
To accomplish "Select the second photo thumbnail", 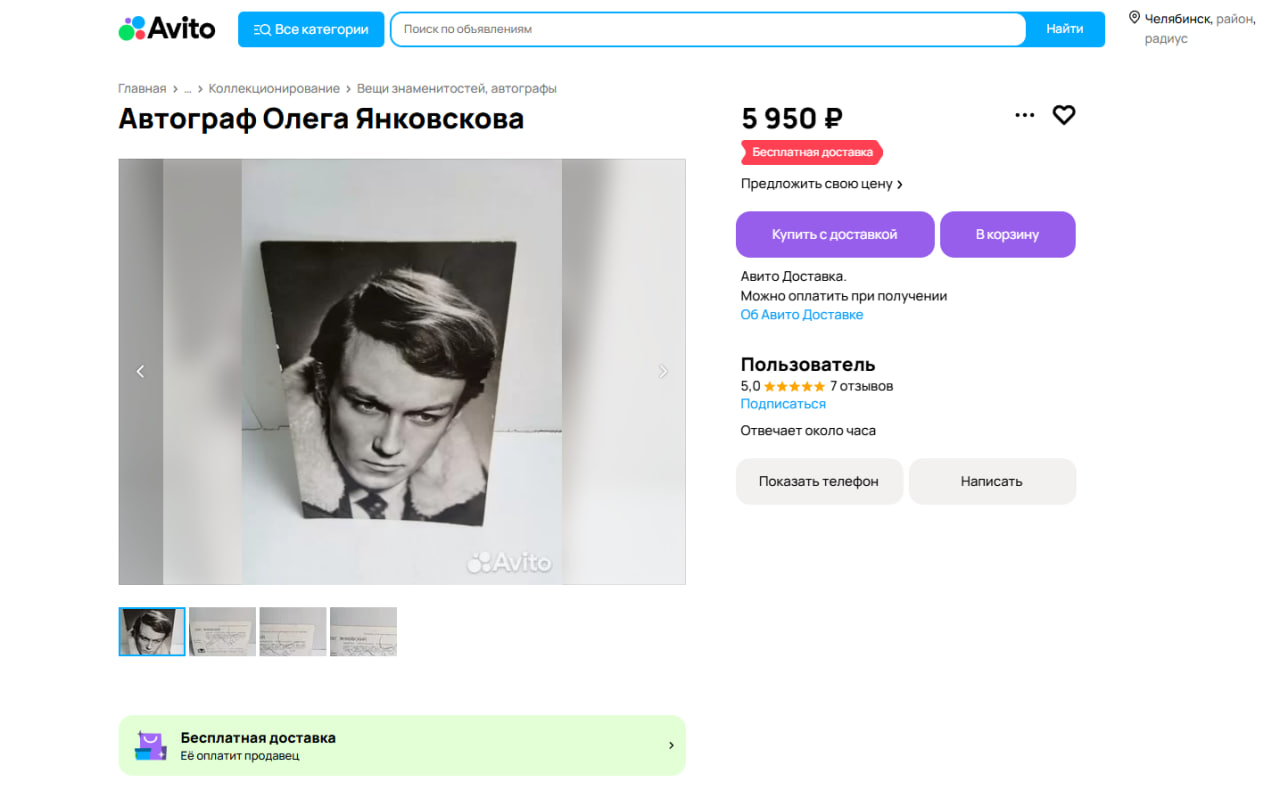I will tap(222, 631).
